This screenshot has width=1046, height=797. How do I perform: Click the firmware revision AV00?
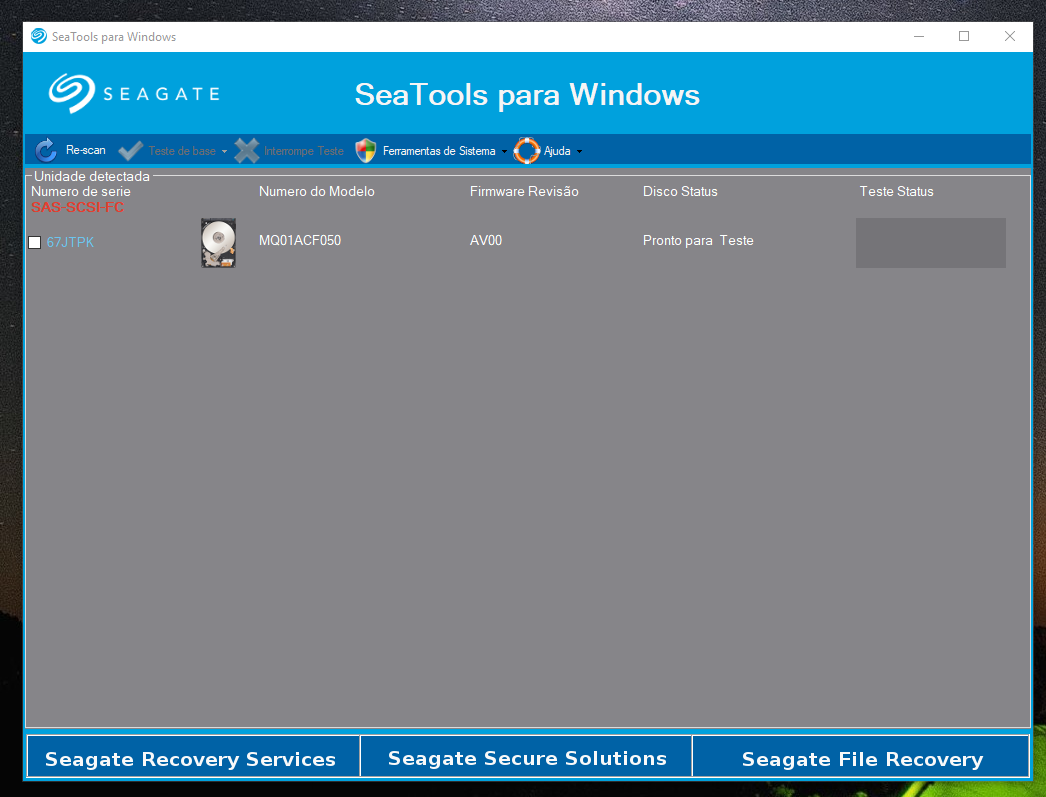point(486,240)
